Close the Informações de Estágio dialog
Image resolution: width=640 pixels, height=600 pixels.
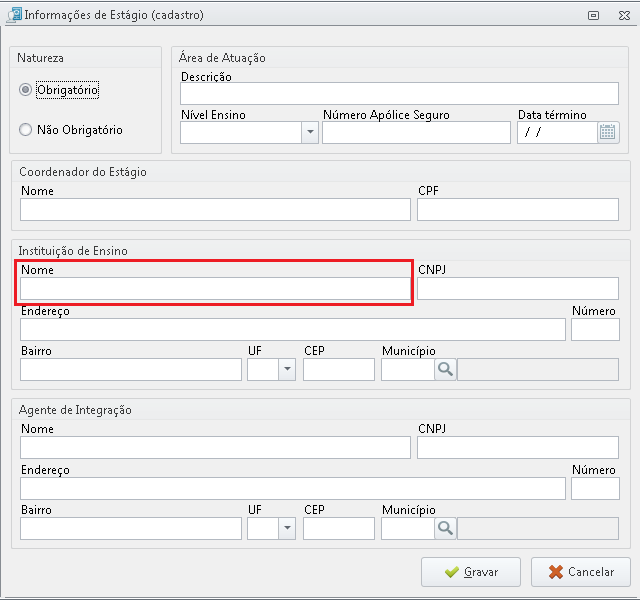tap(624, 16)
